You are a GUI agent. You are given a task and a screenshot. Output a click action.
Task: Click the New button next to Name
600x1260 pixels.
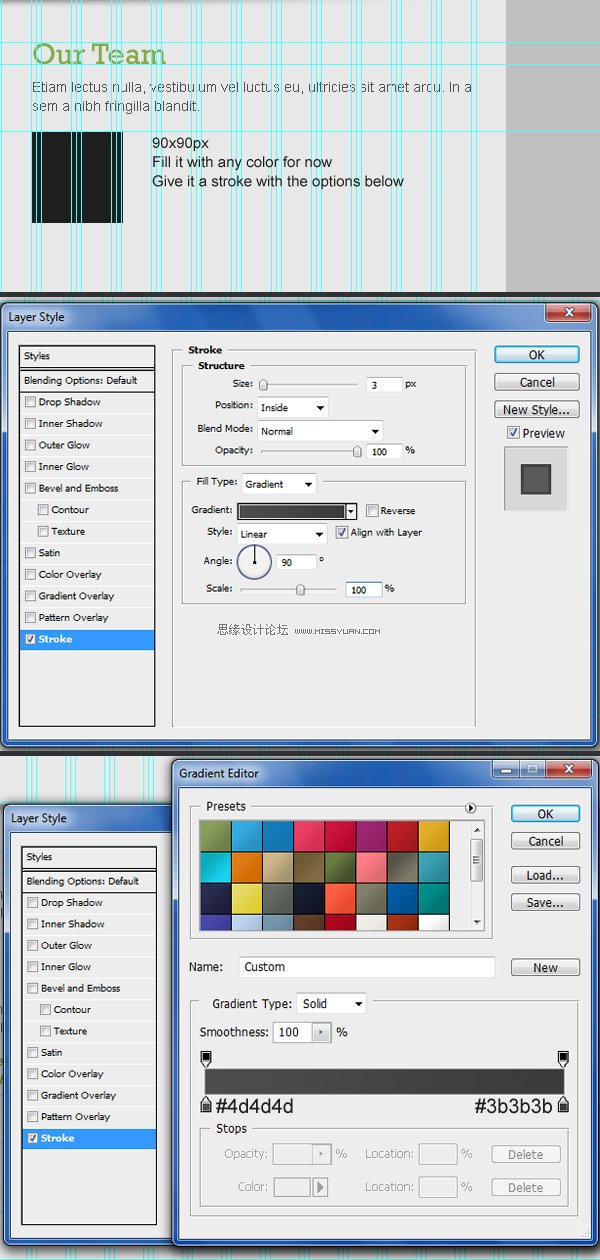(546, 968)
